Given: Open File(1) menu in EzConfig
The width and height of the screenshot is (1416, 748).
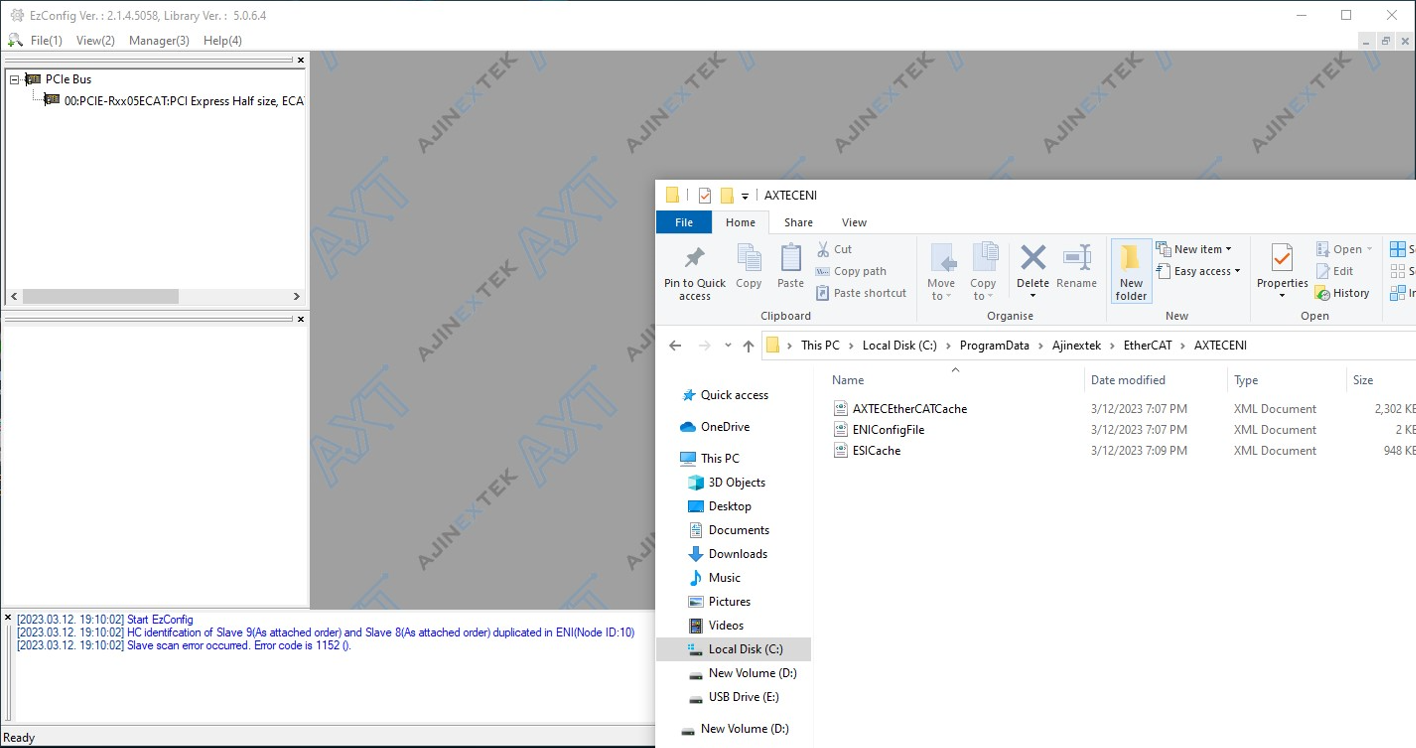Looking at the screenshot, I should 46,40.
